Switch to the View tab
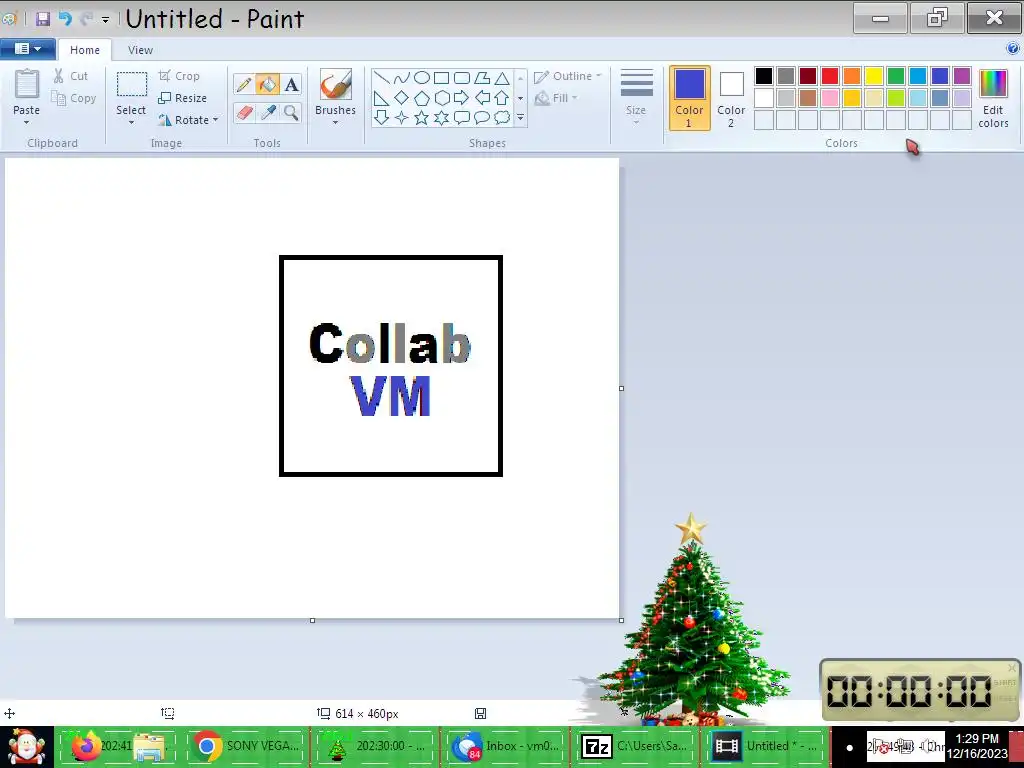This screenshot has height=768, width=1024. (x=140, y=50)
